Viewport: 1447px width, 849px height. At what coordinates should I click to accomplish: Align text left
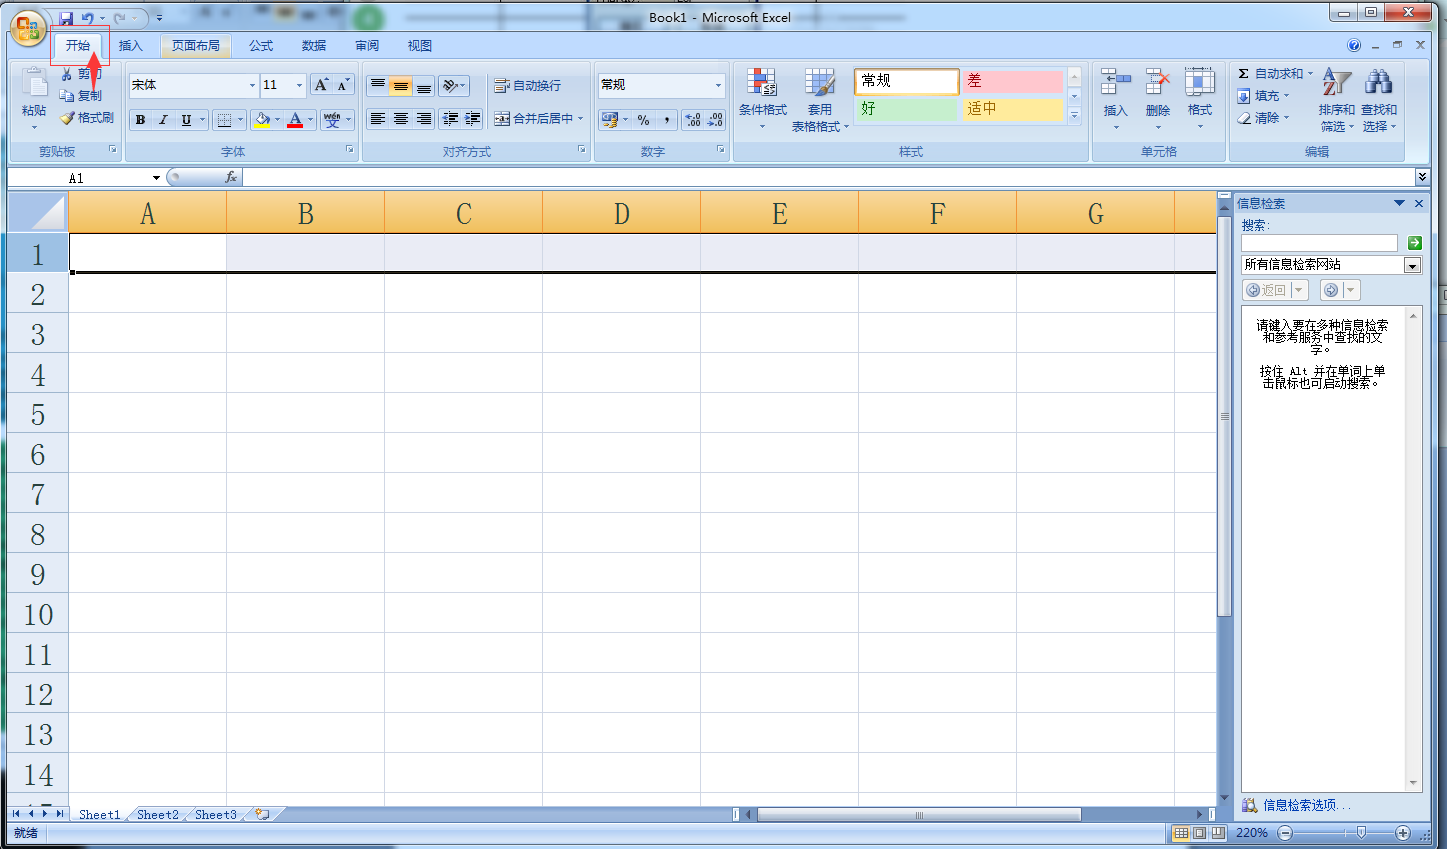tap(378, 119)
